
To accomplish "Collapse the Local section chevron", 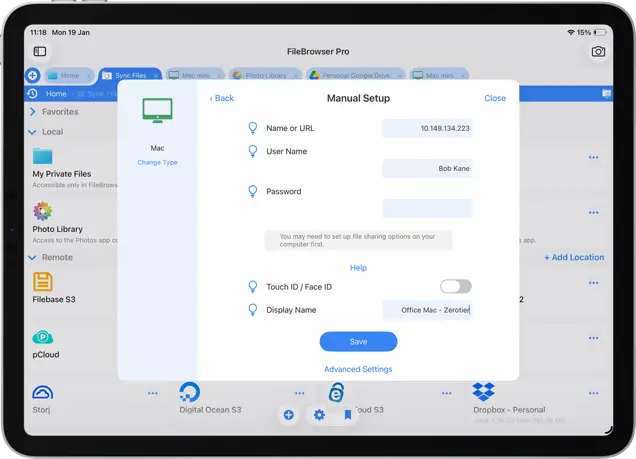I will pyautogui.click(x=32, y=132).
